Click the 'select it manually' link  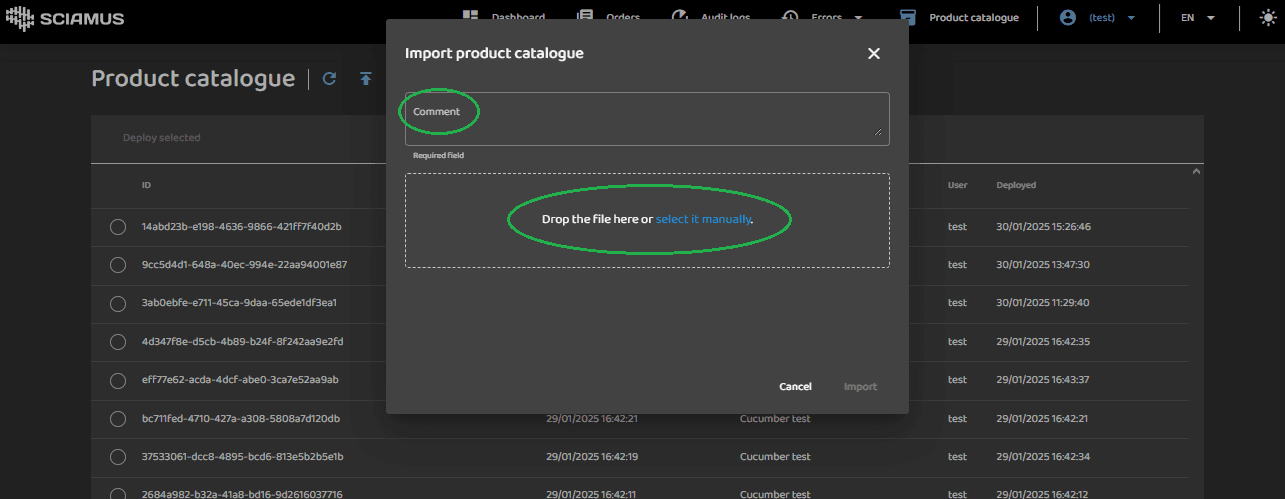point(703,219)
